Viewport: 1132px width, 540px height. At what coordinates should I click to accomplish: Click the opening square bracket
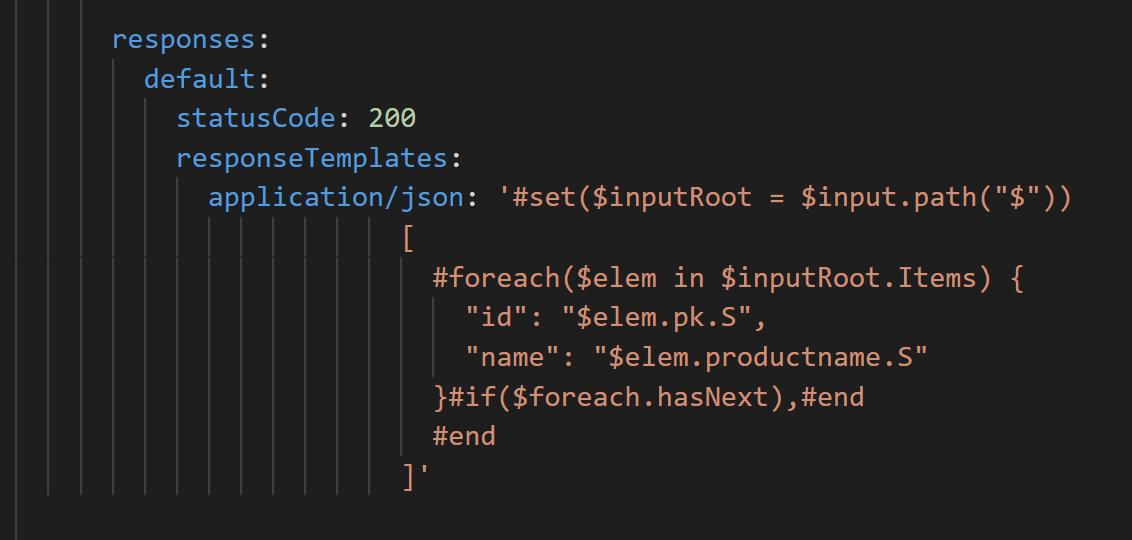[x=409, y=238]
